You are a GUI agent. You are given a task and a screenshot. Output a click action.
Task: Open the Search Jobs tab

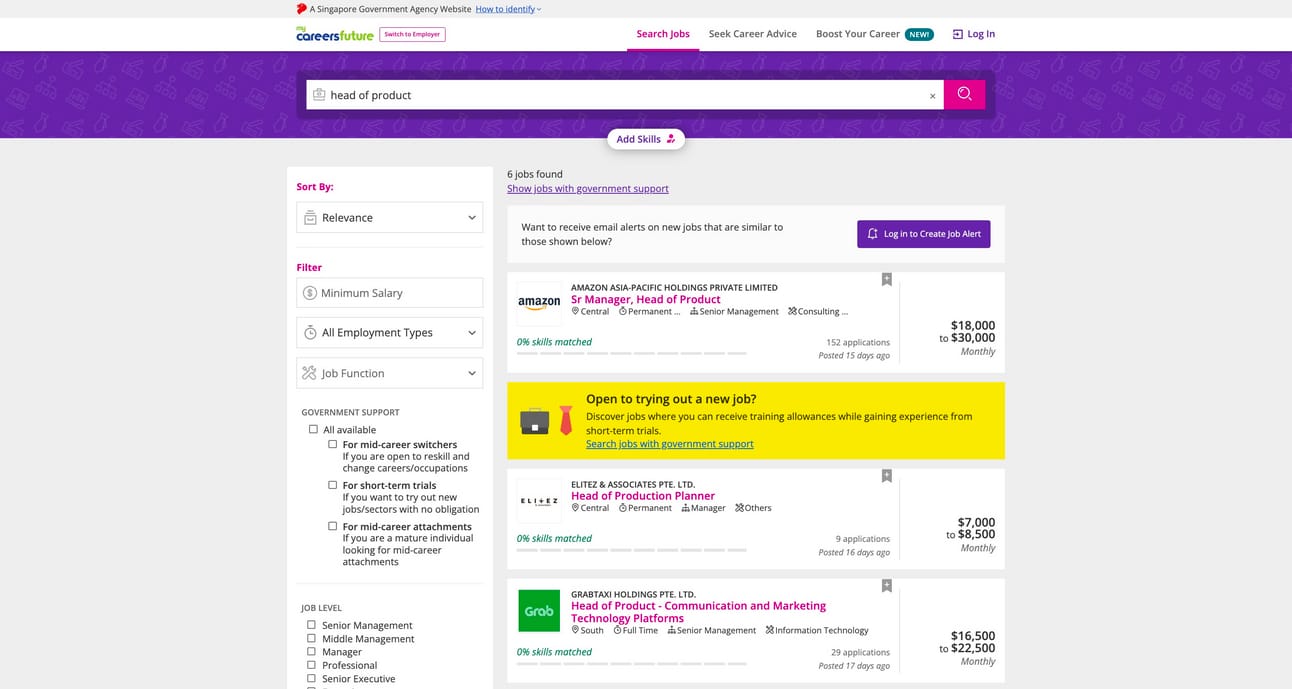point(663,34)
